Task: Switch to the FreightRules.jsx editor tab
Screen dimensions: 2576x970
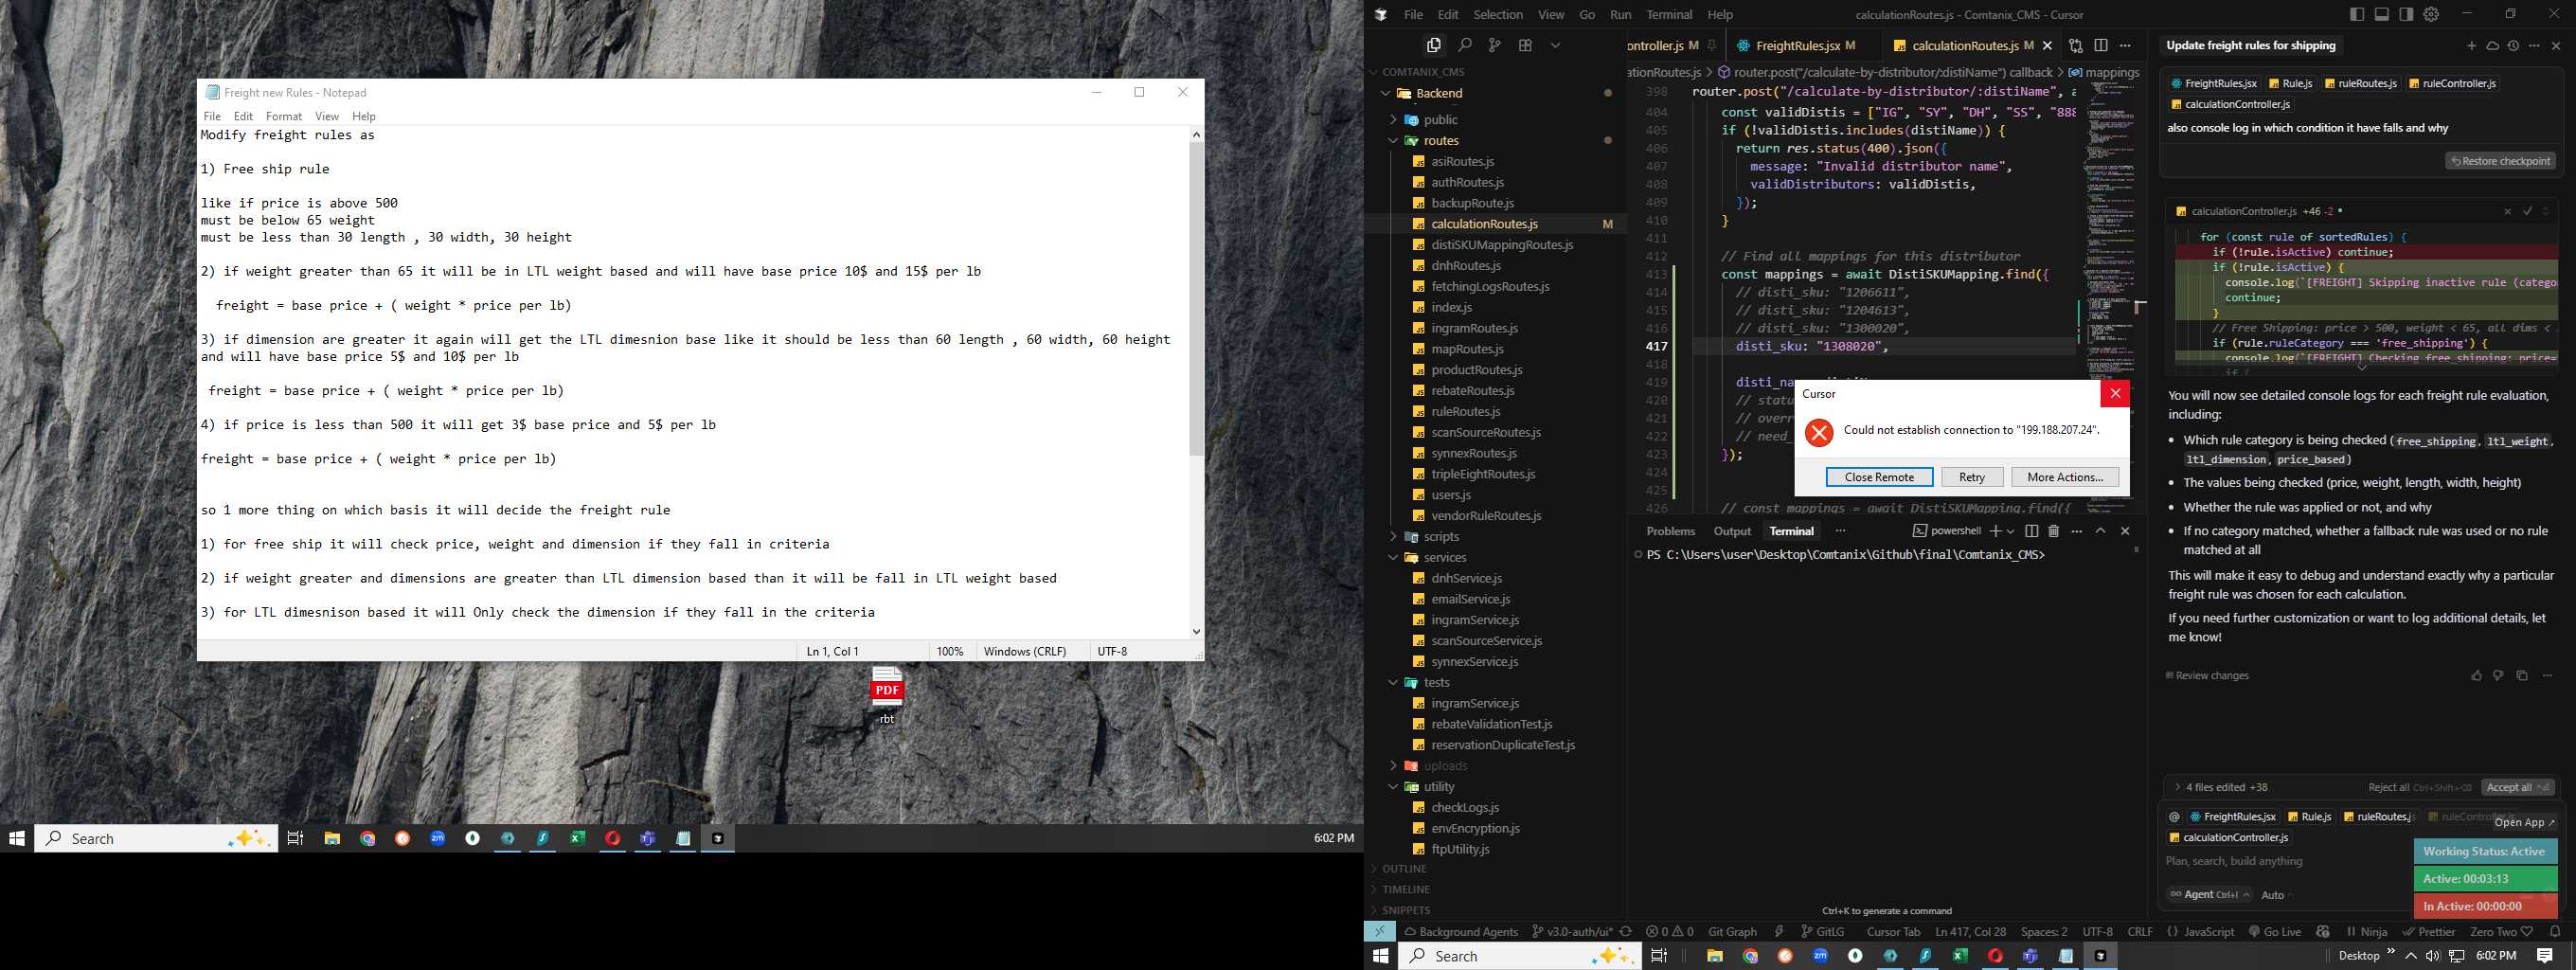Action: [1797, 45]
